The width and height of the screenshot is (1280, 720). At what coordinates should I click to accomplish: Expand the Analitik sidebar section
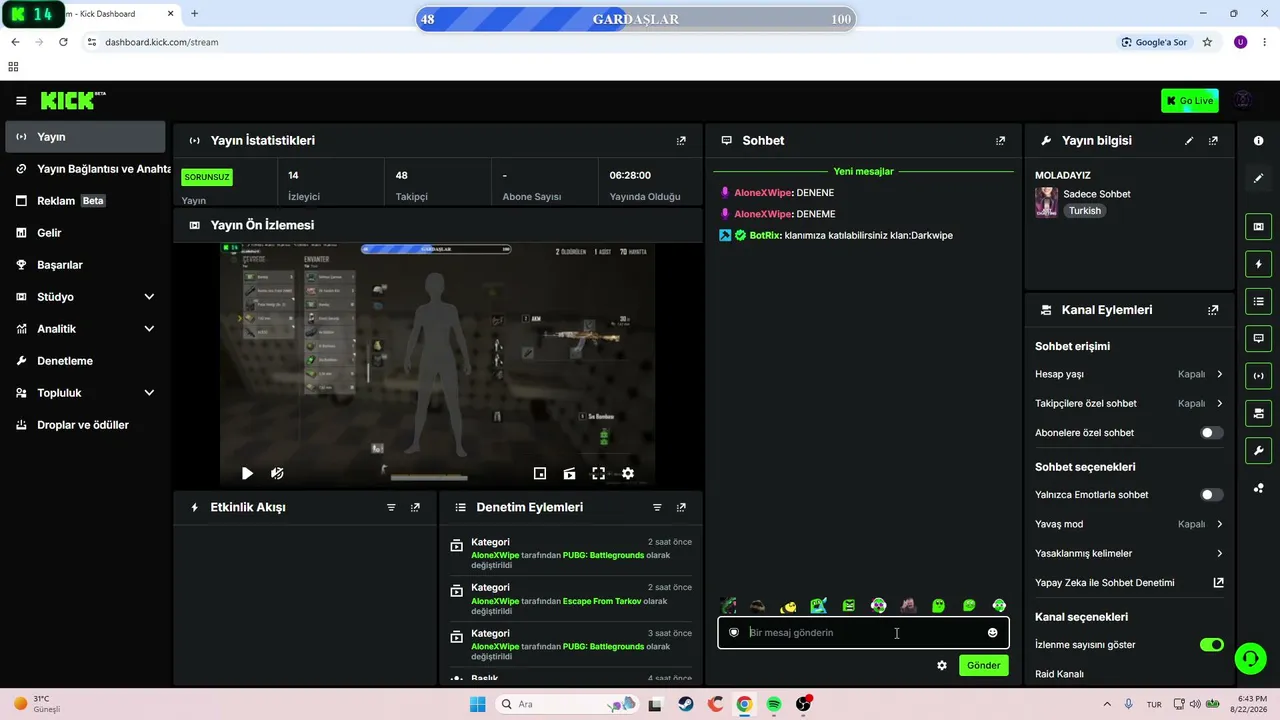tap(85, 329)
